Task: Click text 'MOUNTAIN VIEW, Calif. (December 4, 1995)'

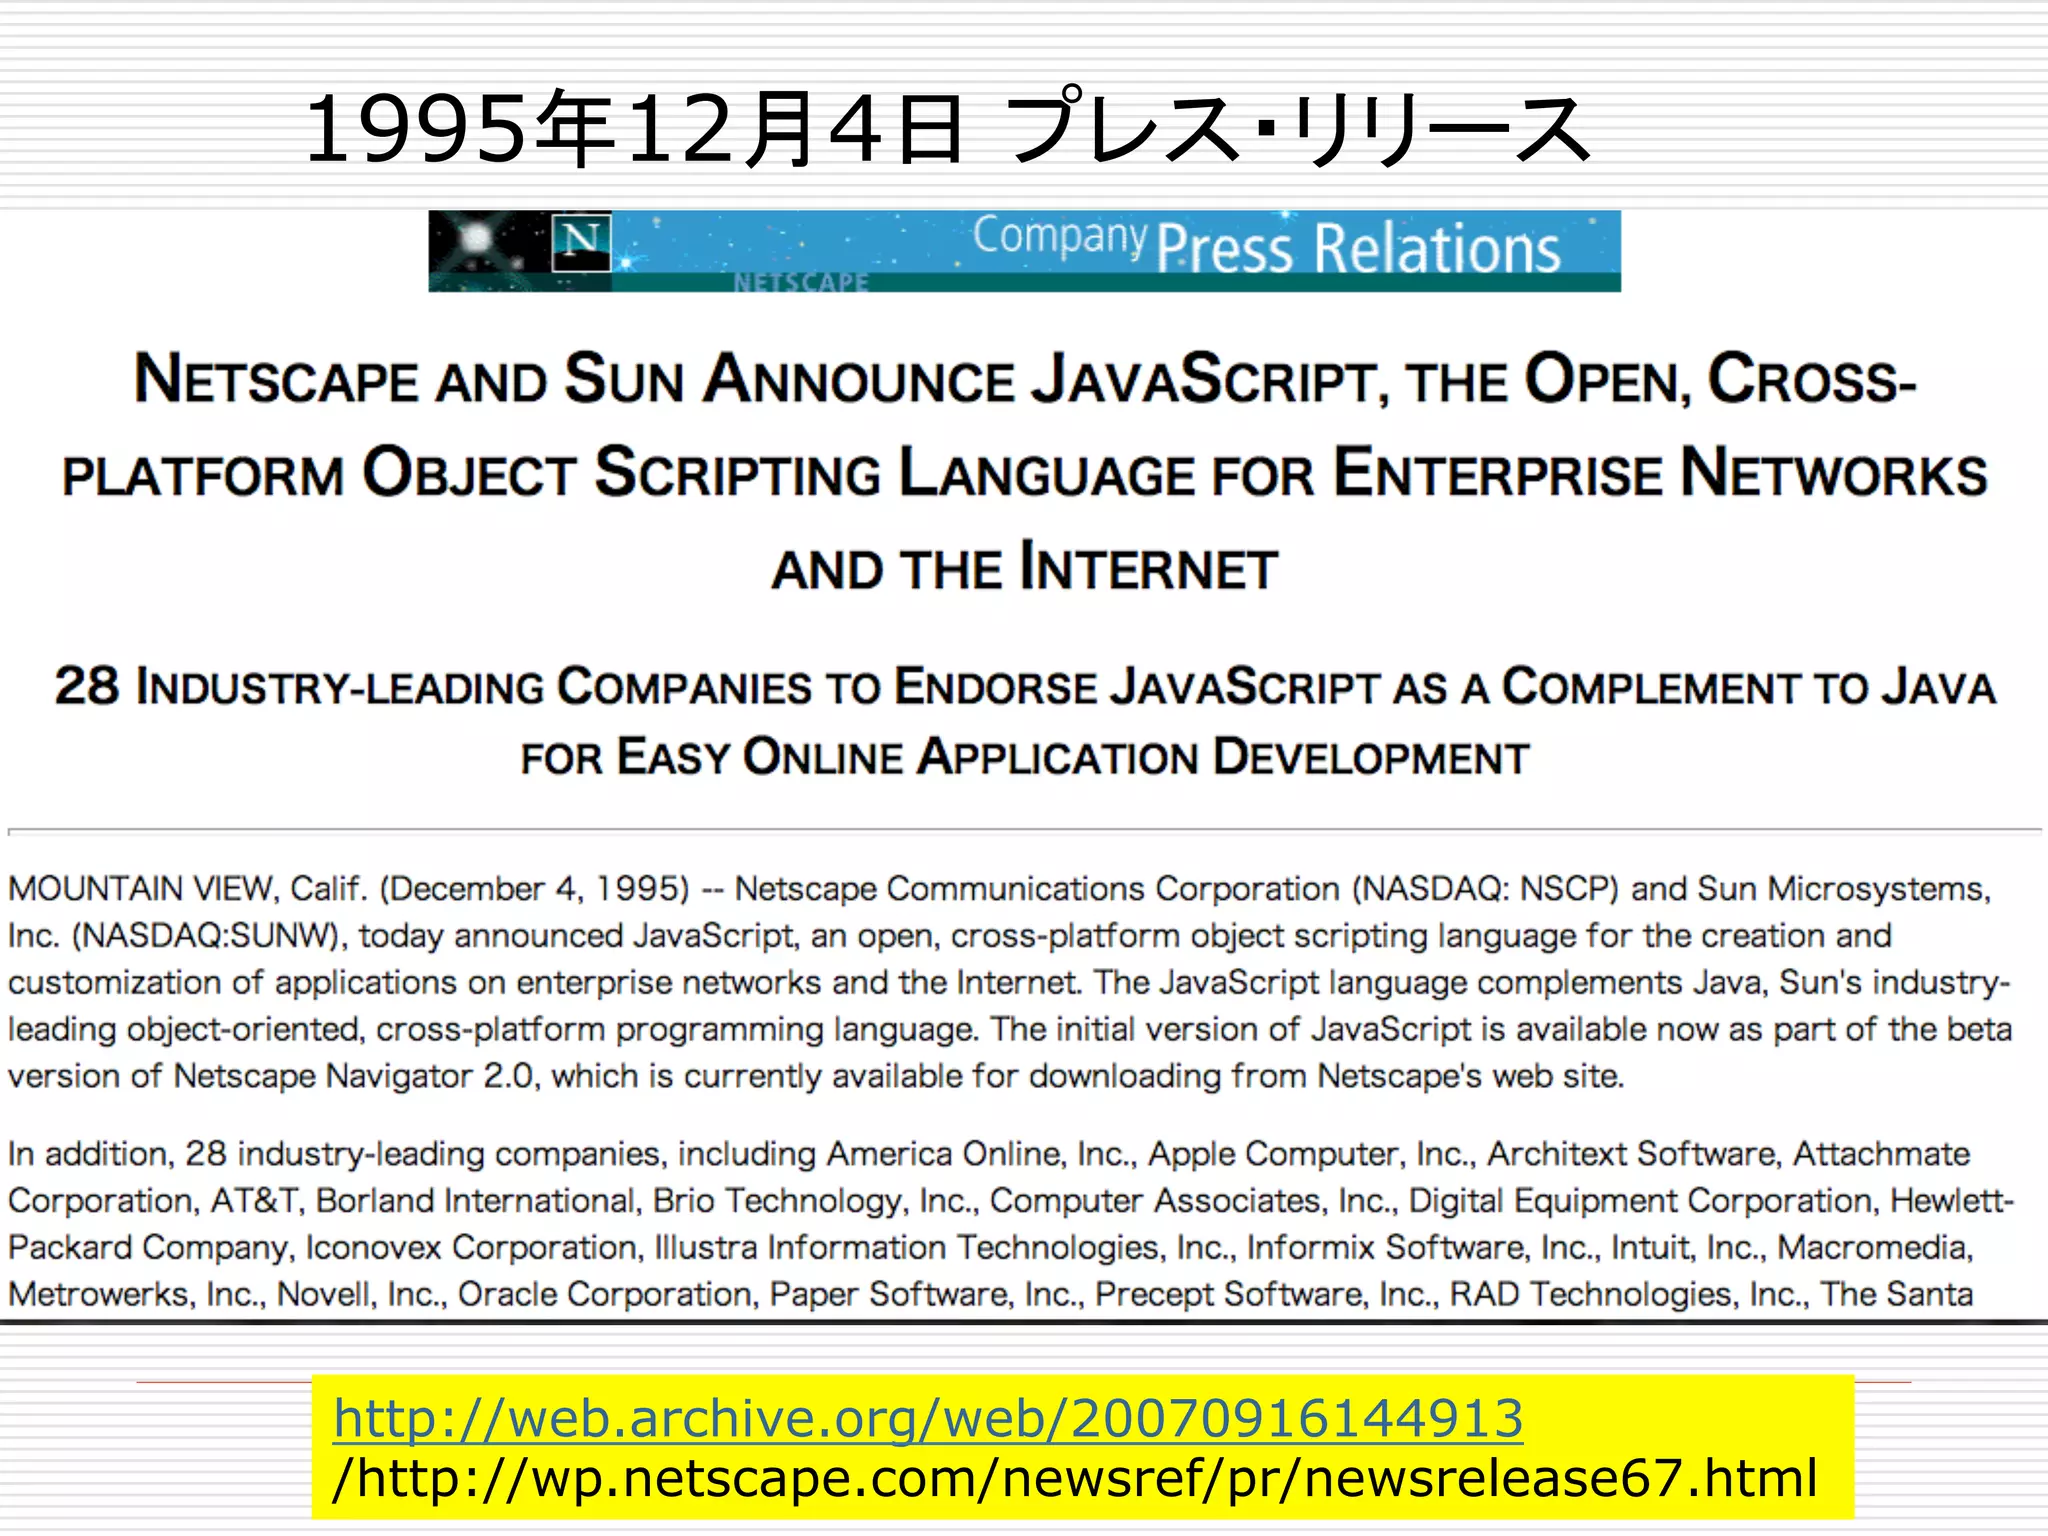Action: pyautogui.click(x=349, y=888)
